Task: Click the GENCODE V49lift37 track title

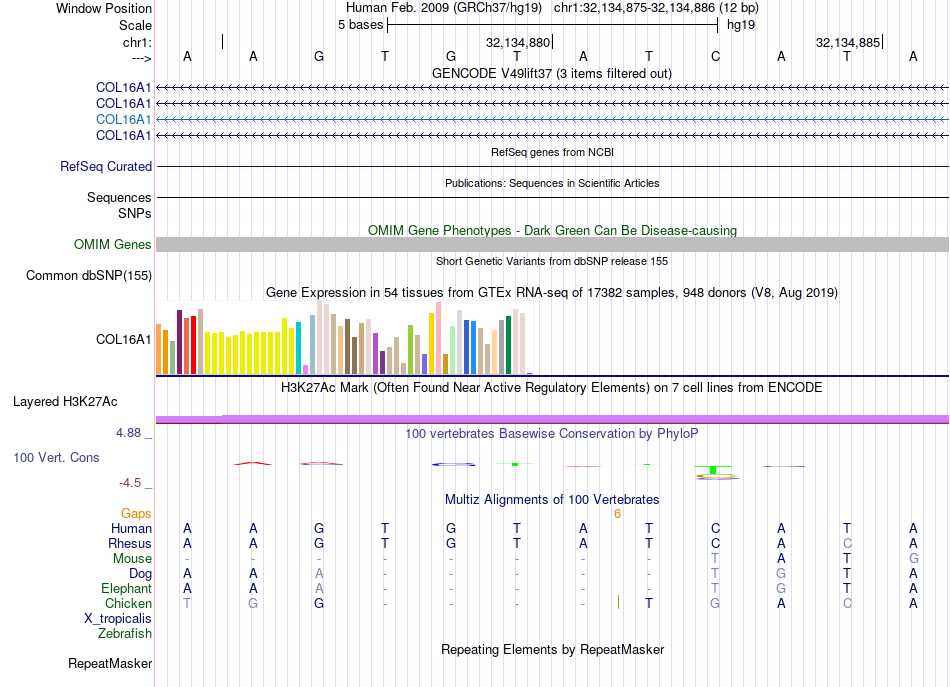Action: click(551, 73)
